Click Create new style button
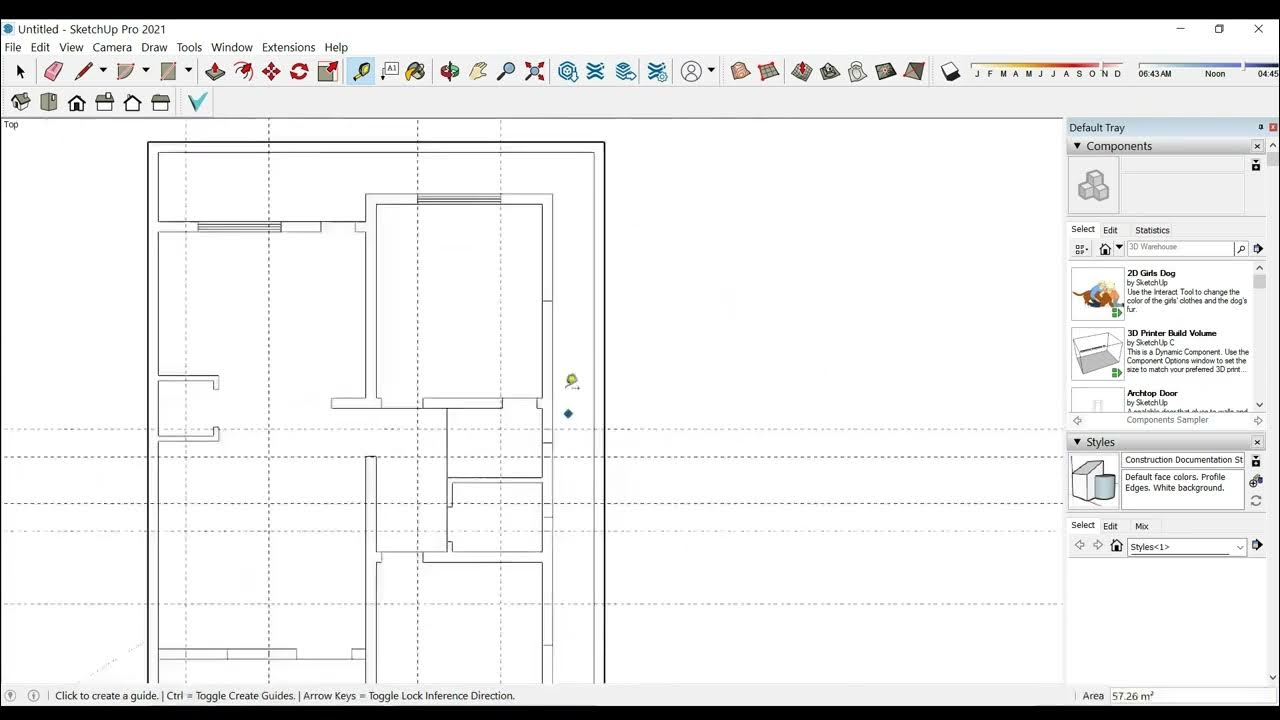The width and height of the screenshot is (1280, 720). point(1256,481)
